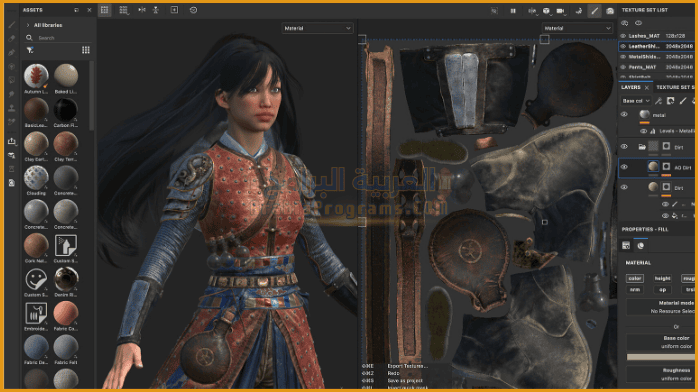Toggle the Assets grid button in top toolbar
The height and width of the screenshot is (392, 698).
pos(104,10)
